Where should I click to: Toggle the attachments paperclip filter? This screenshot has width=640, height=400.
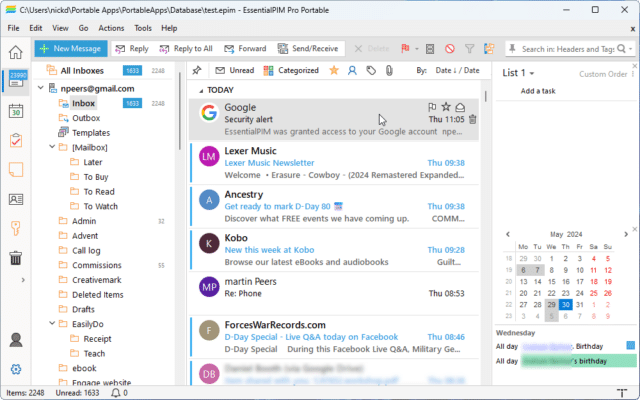(x=389, y=71)
